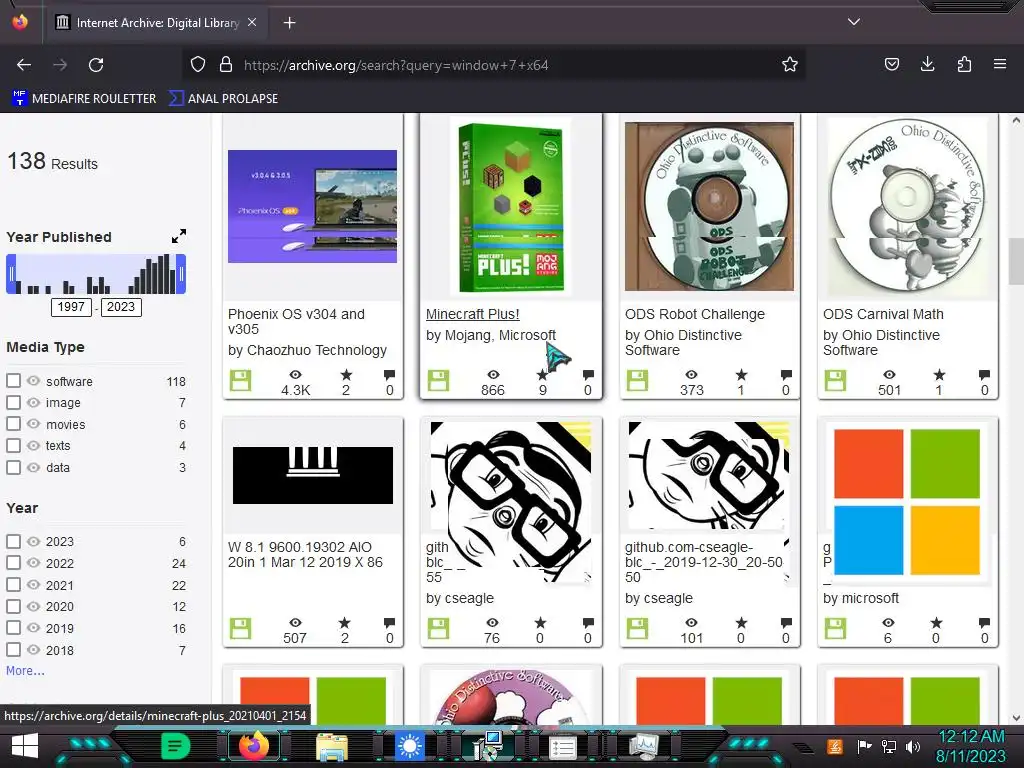Open the Minecraft Plus! title link
Viewport: 1024px width, 768px height.
[x=473, y=314]
